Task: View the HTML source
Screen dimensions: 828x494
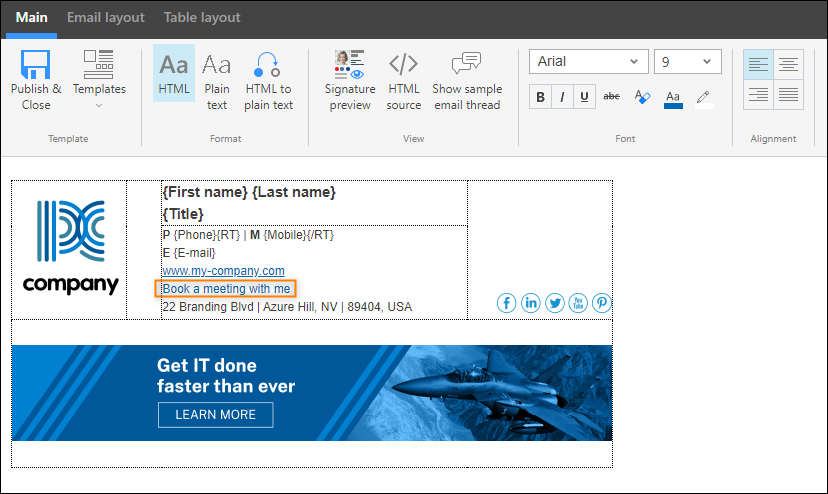Action: (403, 80)
